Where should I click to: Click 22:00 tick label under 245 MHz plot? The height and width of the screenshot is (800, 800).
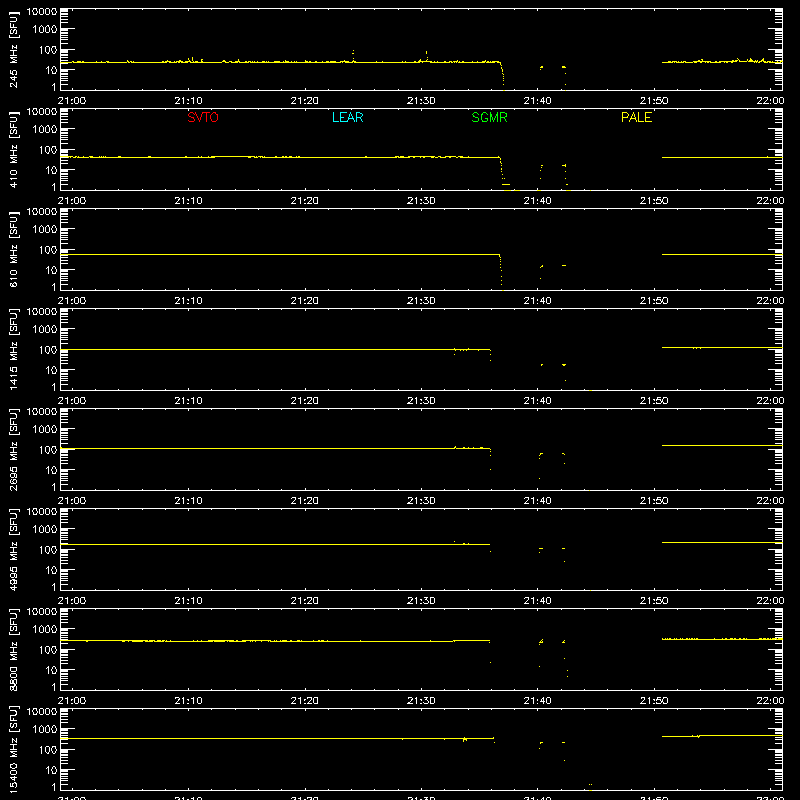[x=770, y=101]
